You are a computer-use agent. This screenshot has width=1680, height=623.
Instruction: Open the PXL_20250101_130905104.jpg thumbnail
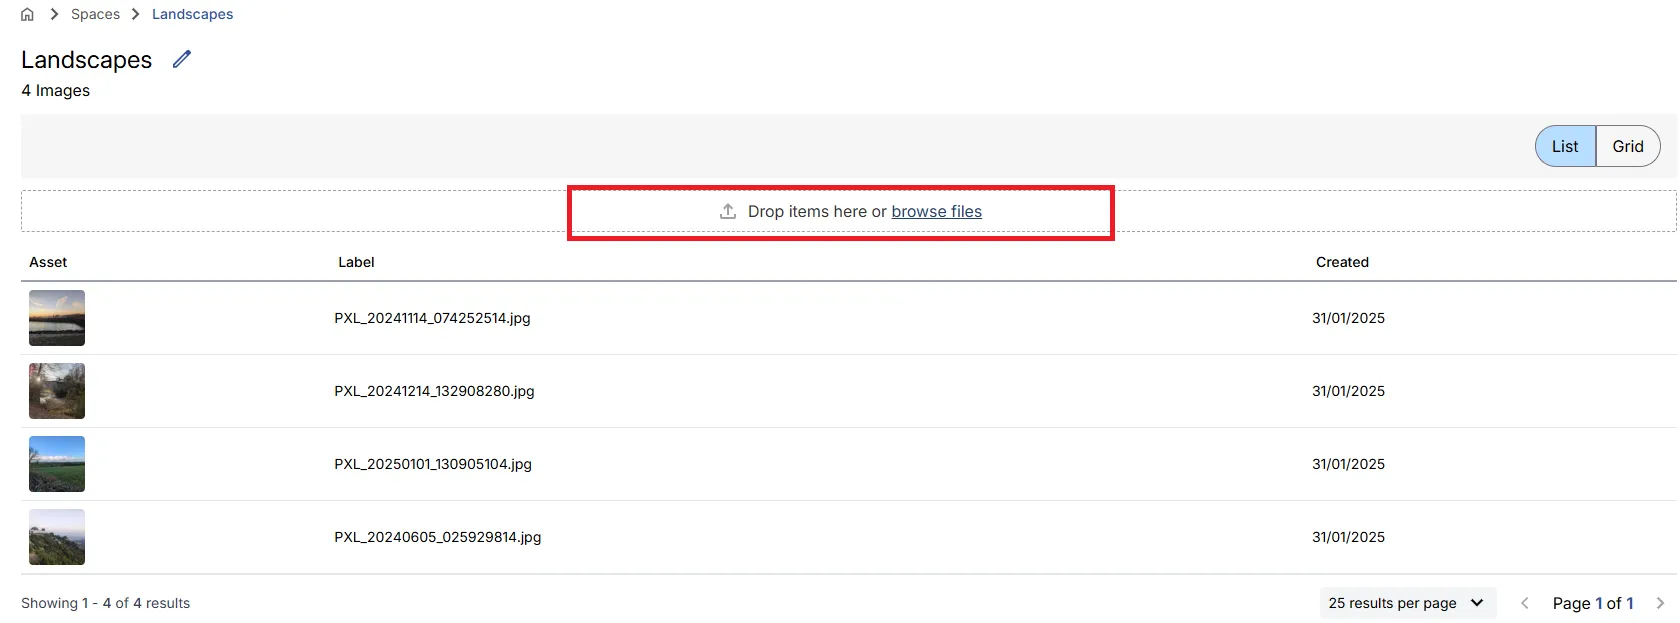(x=56, y=463)
